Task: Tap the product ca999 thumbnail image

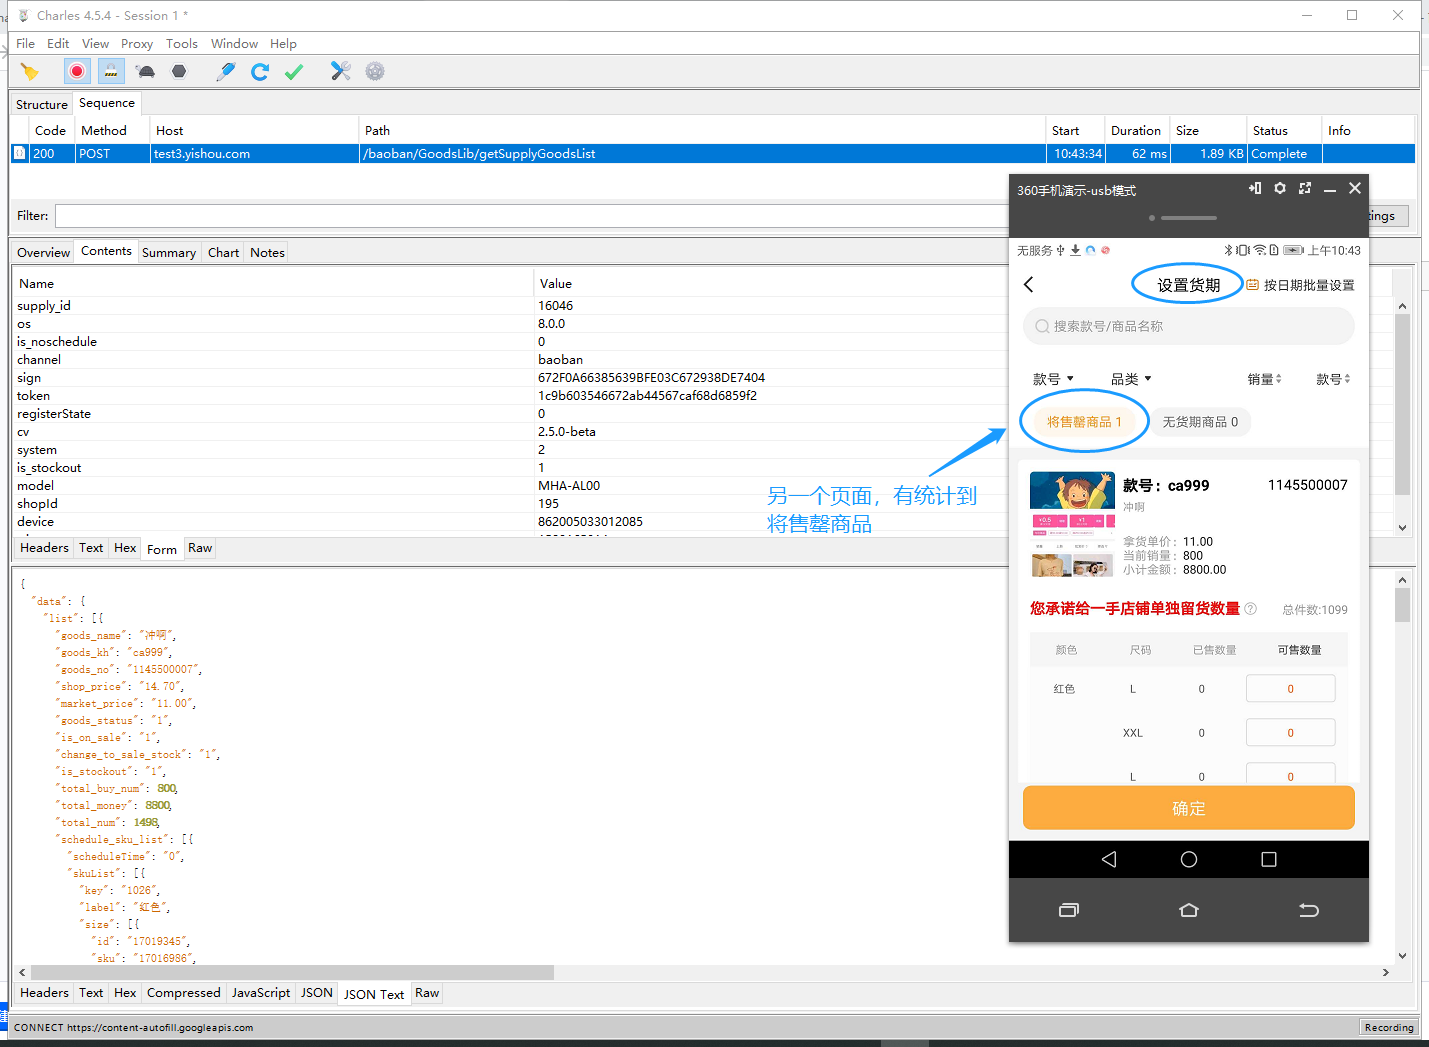Action: [1072, 525]
